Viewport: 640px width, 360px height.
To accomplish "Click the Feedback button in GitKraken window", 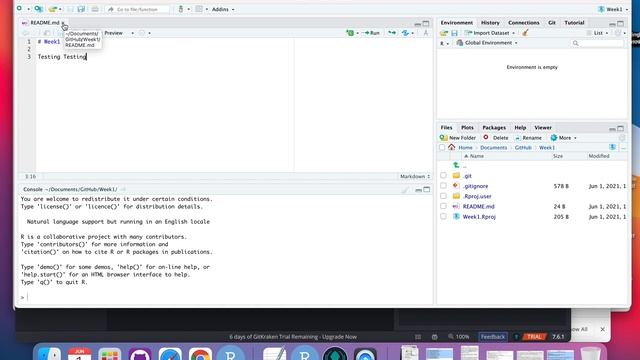I will [493, 337].
